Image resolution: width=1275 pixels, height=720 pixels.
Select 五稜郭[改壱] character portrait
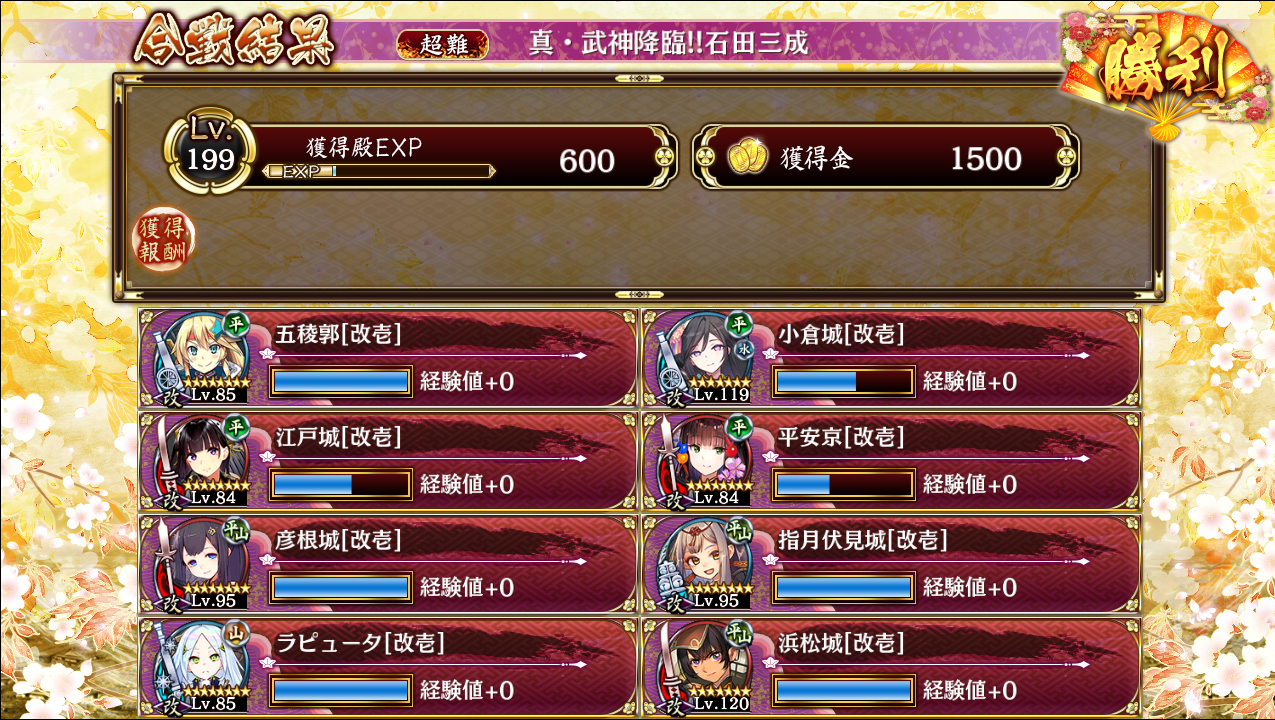tap(201, 359)
